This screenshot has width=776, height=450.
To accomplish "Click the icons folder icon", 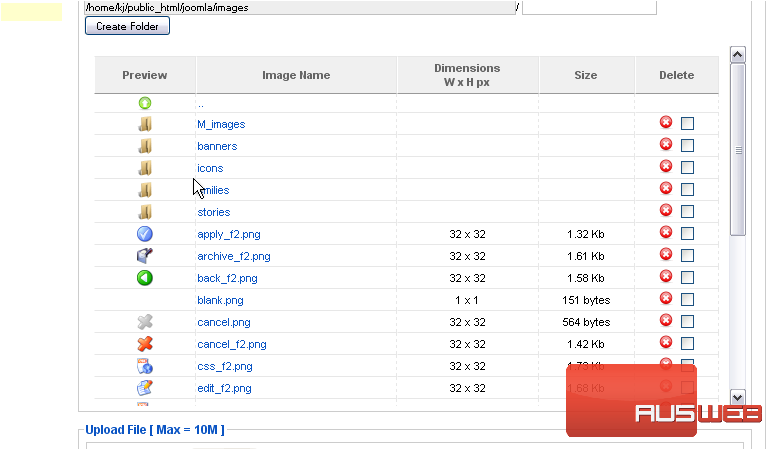I will click(145, 168).
